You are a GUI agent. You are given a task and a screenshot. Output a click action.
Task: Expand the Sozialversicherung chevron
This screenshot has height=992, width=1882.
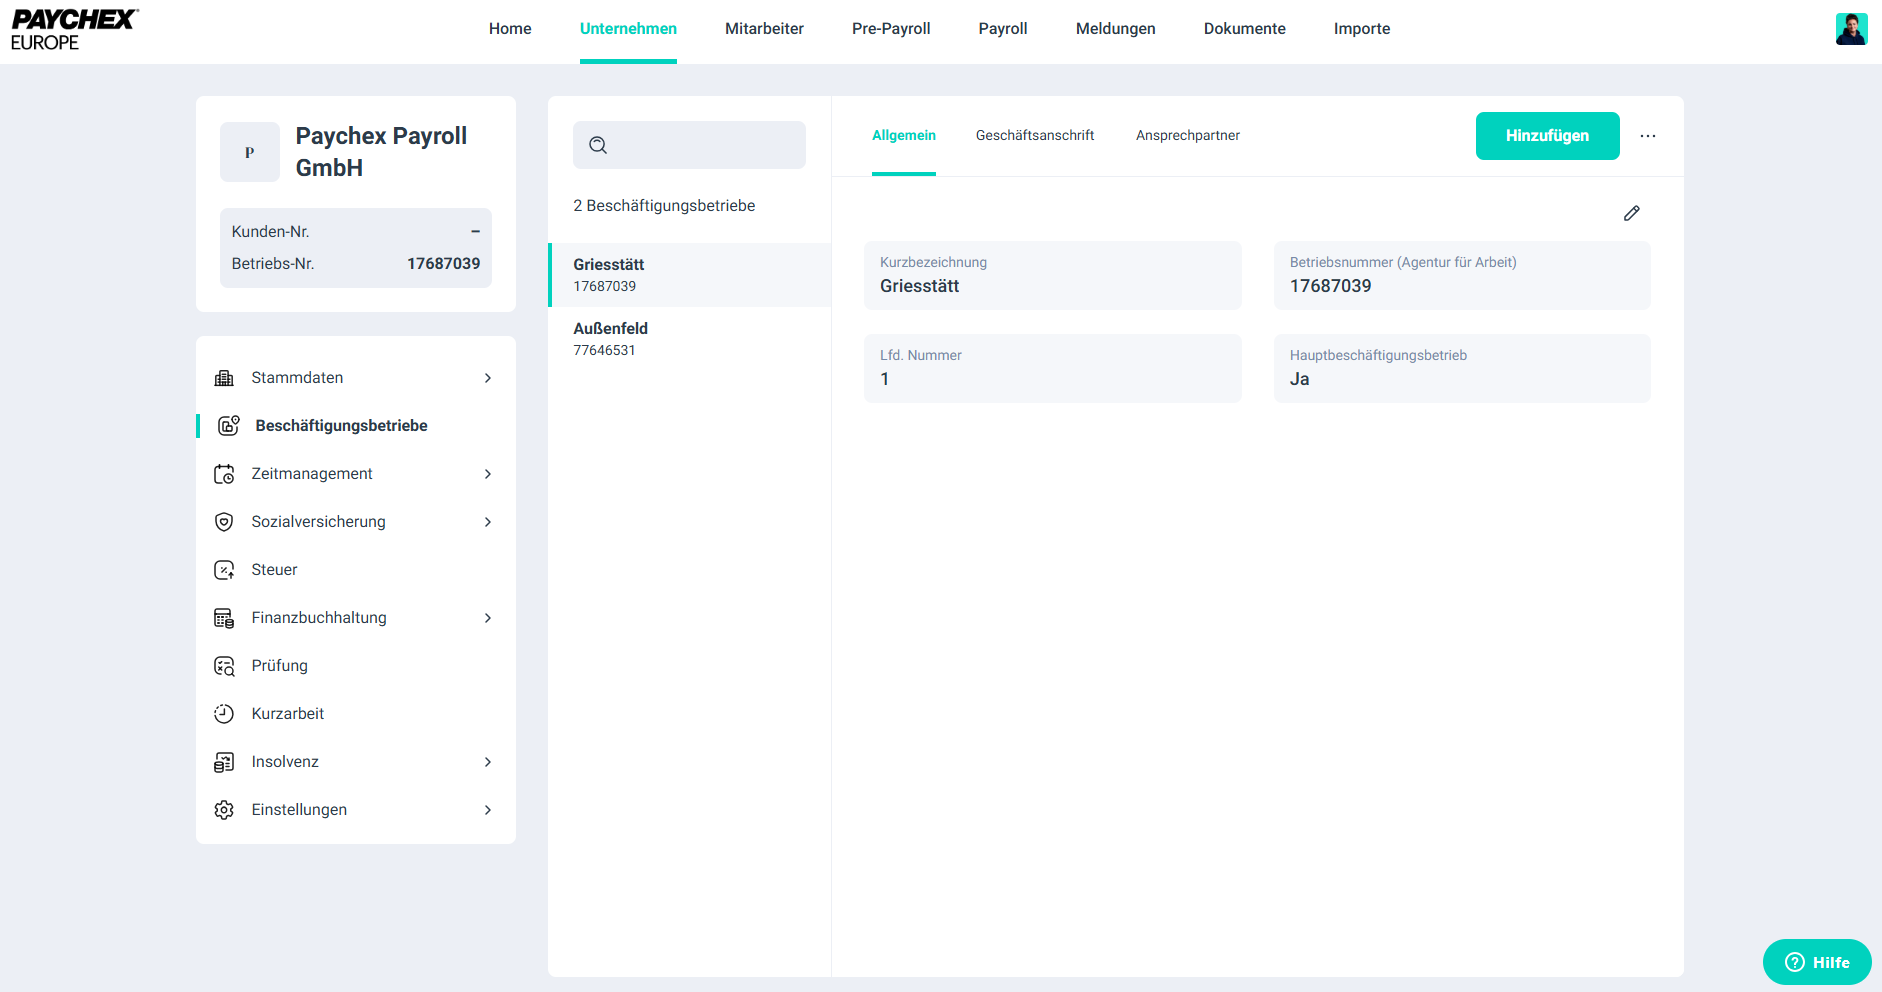tap(488, 522)
